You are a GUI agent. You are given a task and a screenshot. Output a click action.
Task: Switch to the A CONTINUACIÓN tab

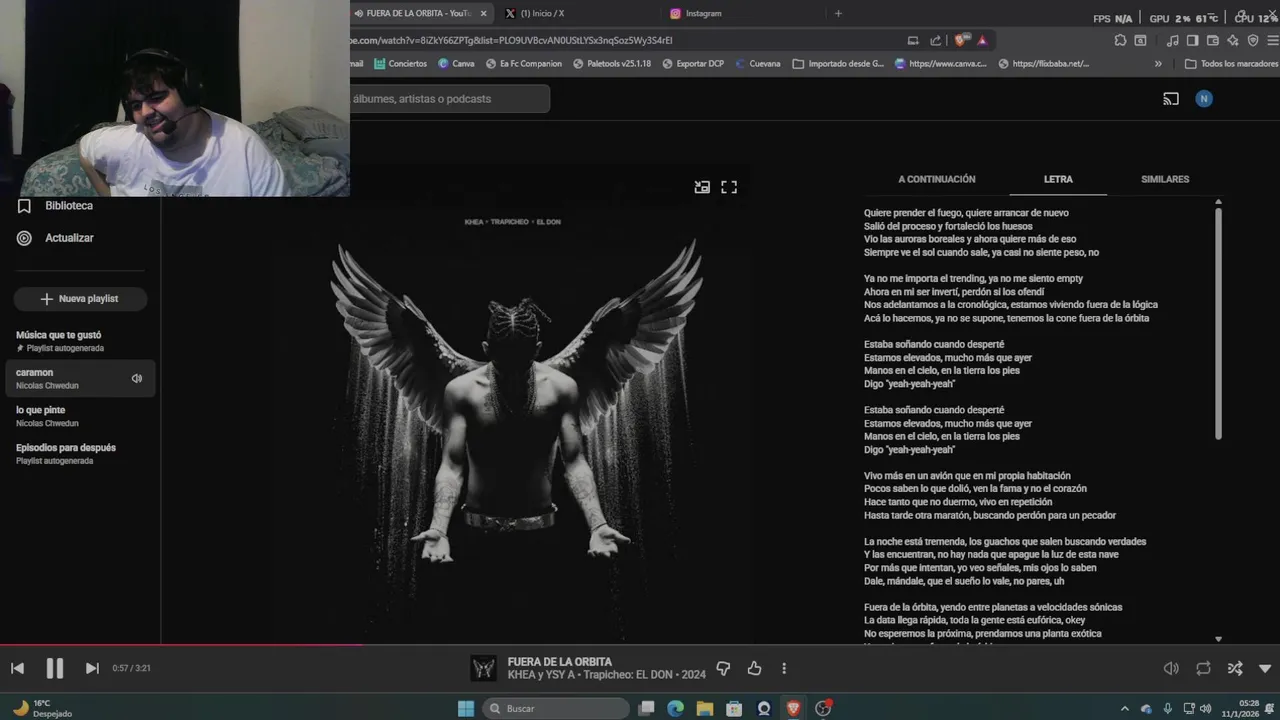(937, 179)
